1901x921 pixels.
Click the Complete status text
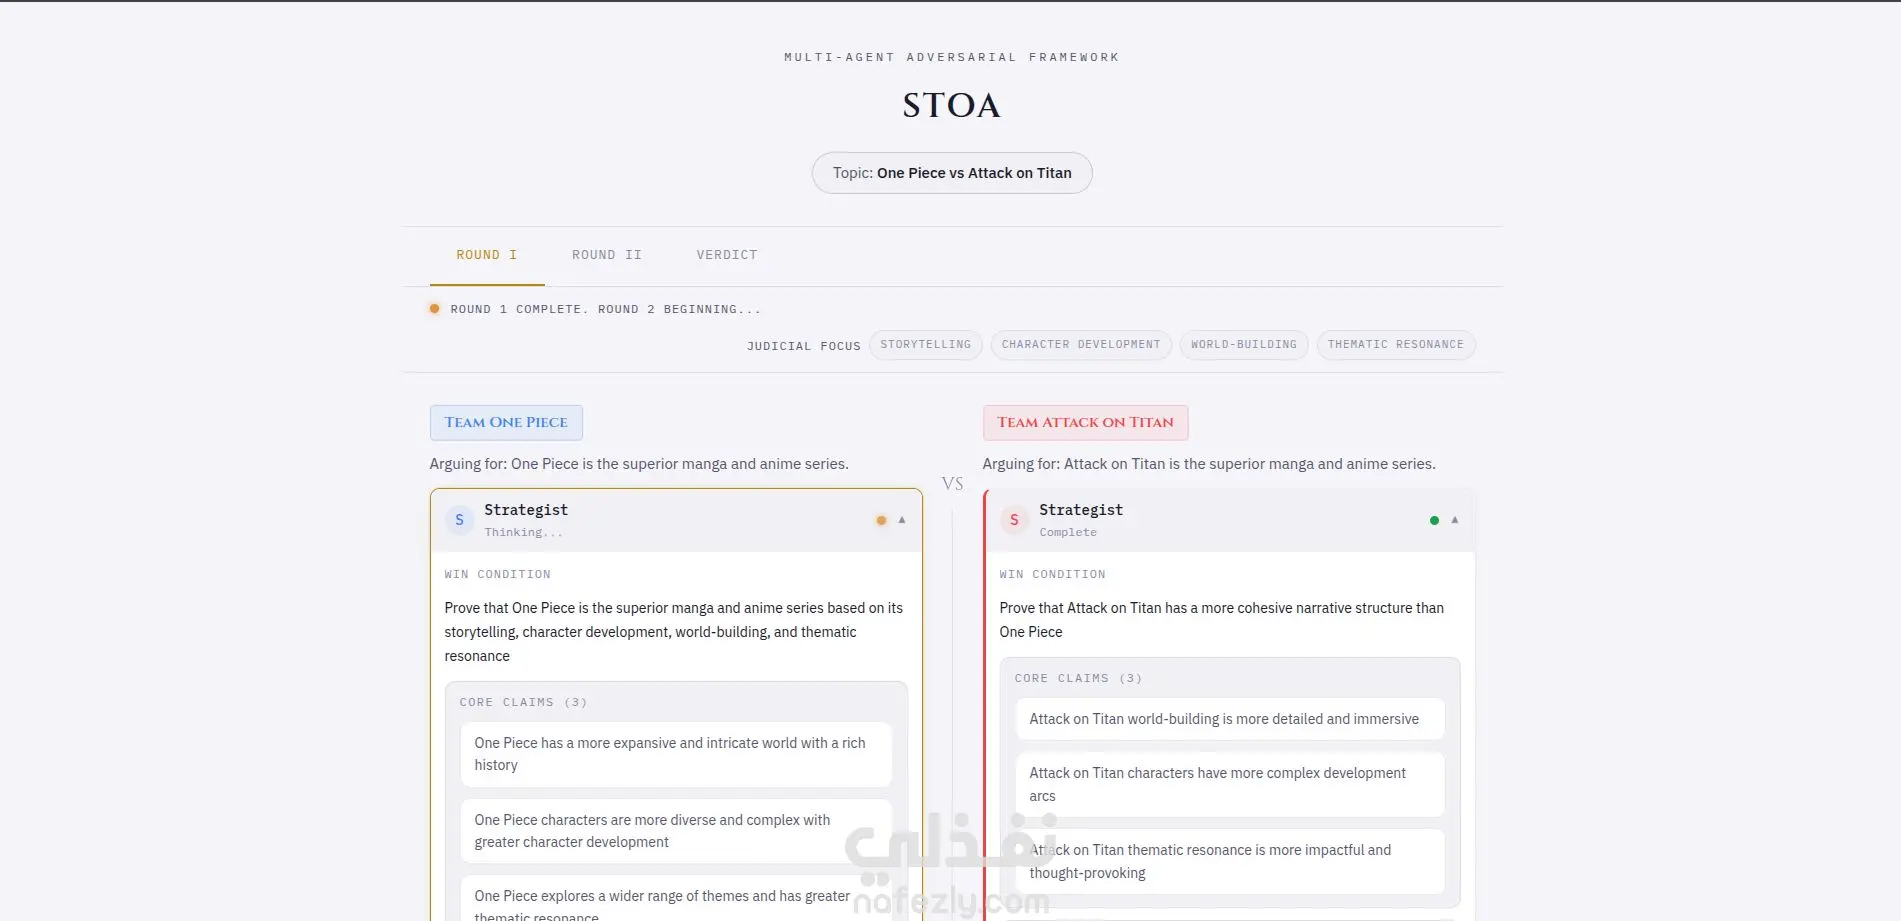pyautogui.click(x=1068, y=533)
